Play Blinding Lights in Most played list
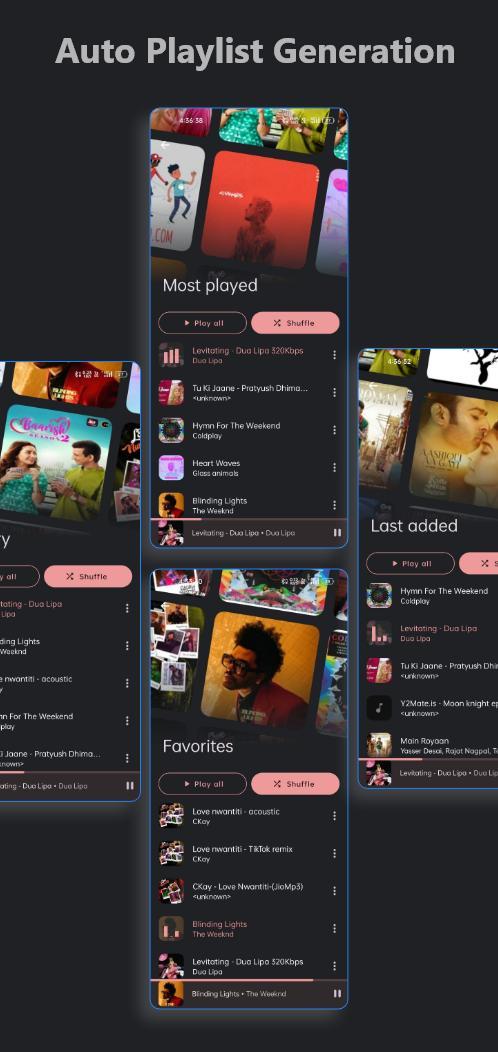Screen dimensions: 498x1052 click(x=249, y=503)
